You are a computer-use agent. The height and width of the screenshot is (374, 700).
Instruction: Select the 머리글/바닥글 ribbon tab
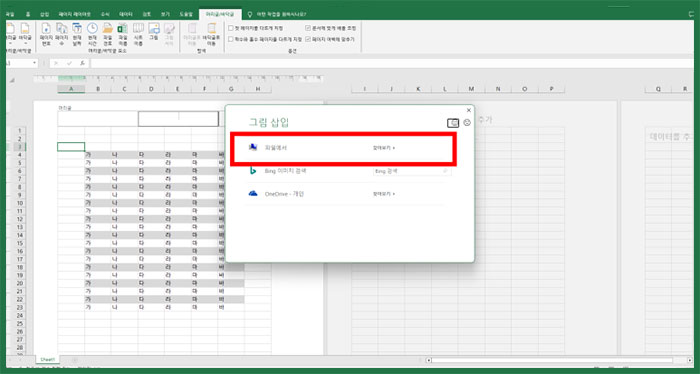point(220,14)
